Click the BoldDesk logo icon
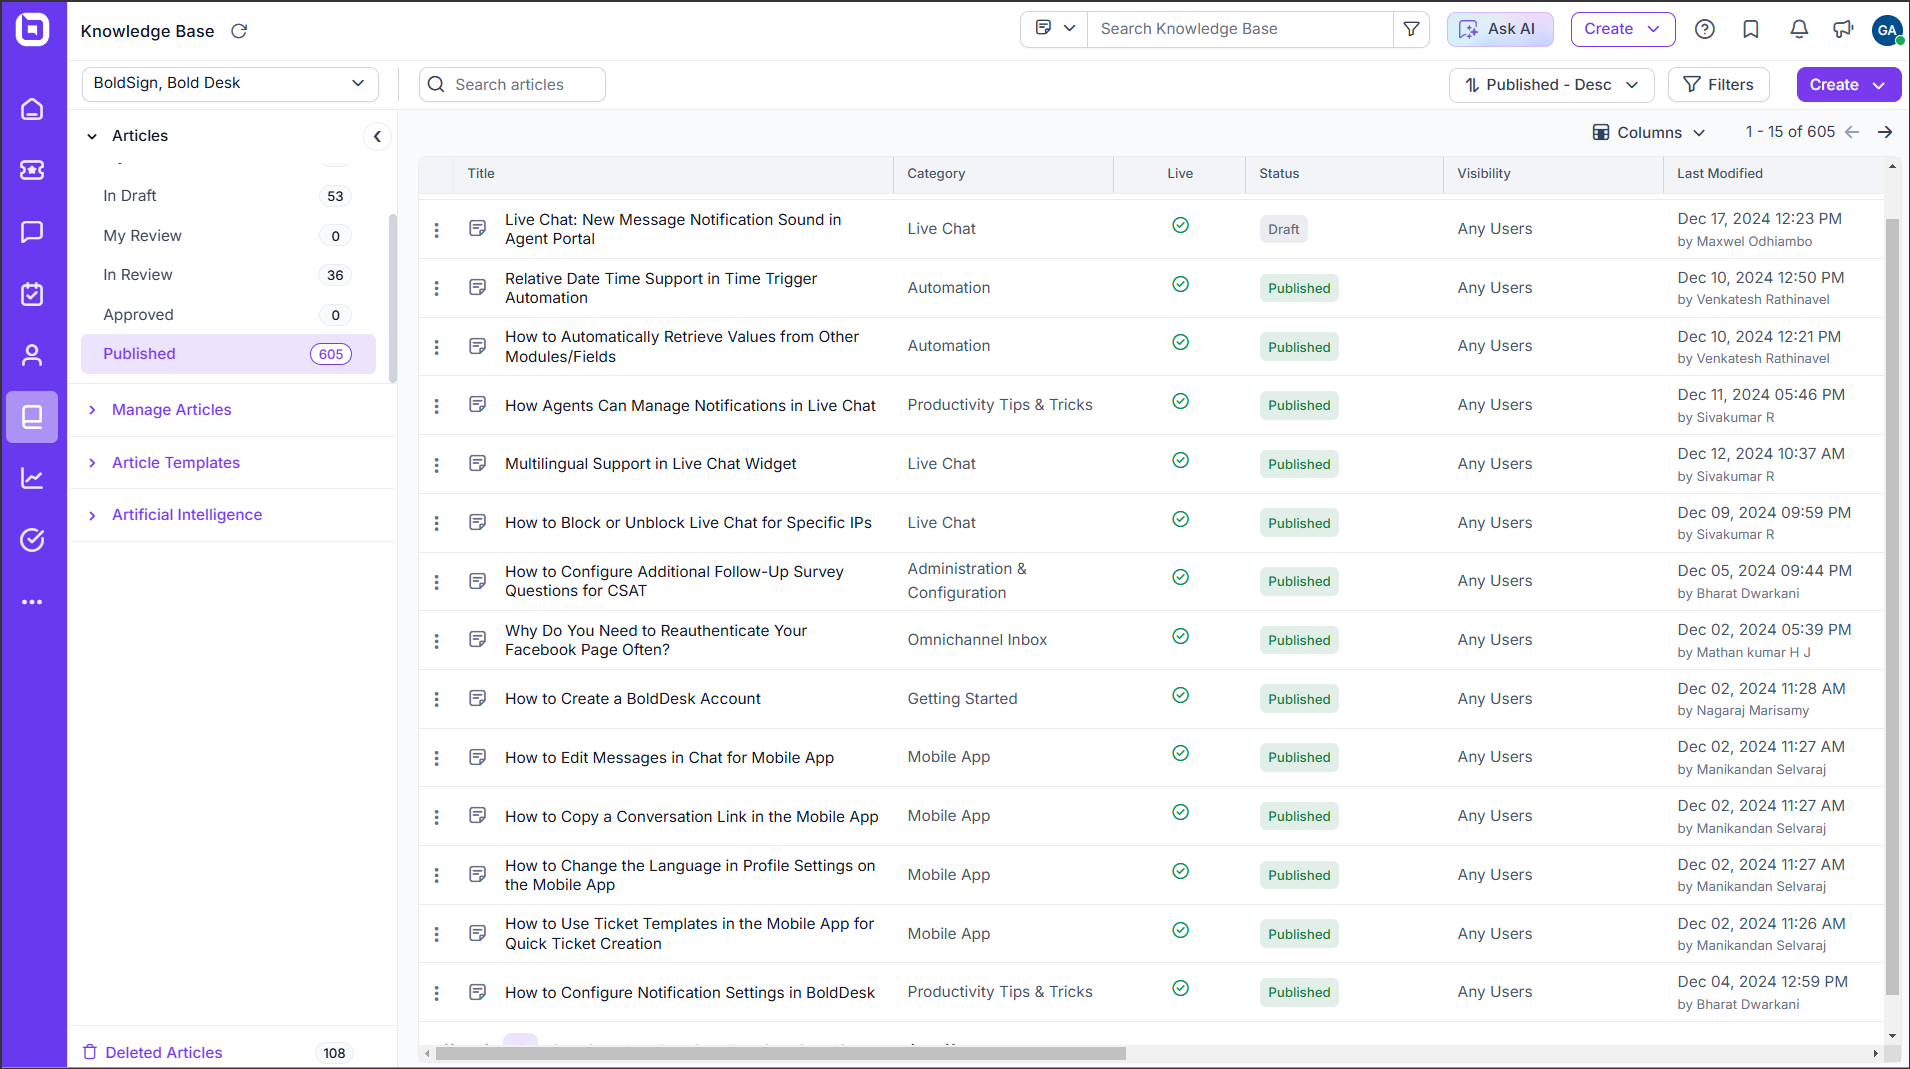Image resolution: width=1910 pixels, height=1069 pixels. point(32,29)
